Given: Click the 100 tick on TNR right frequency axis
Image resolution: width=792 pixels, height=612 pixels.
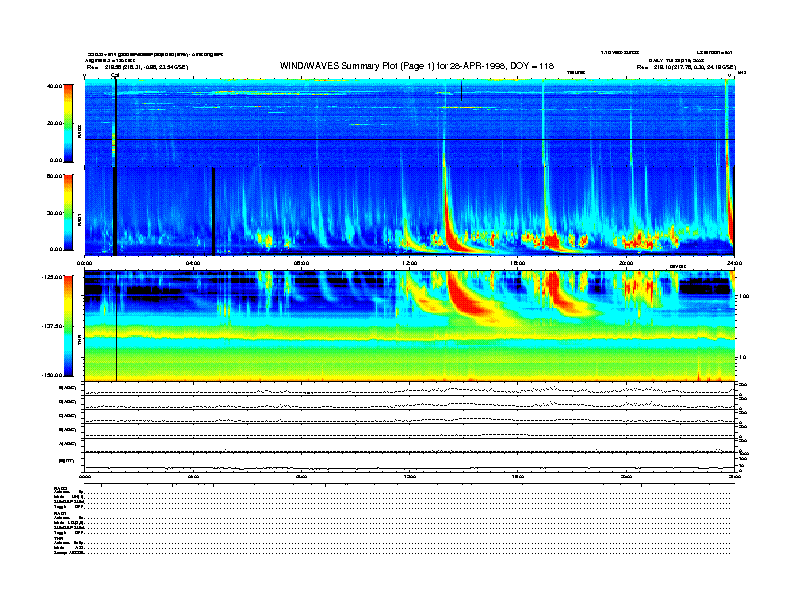Looking at the screenshot, I should (x=744, y=296).
